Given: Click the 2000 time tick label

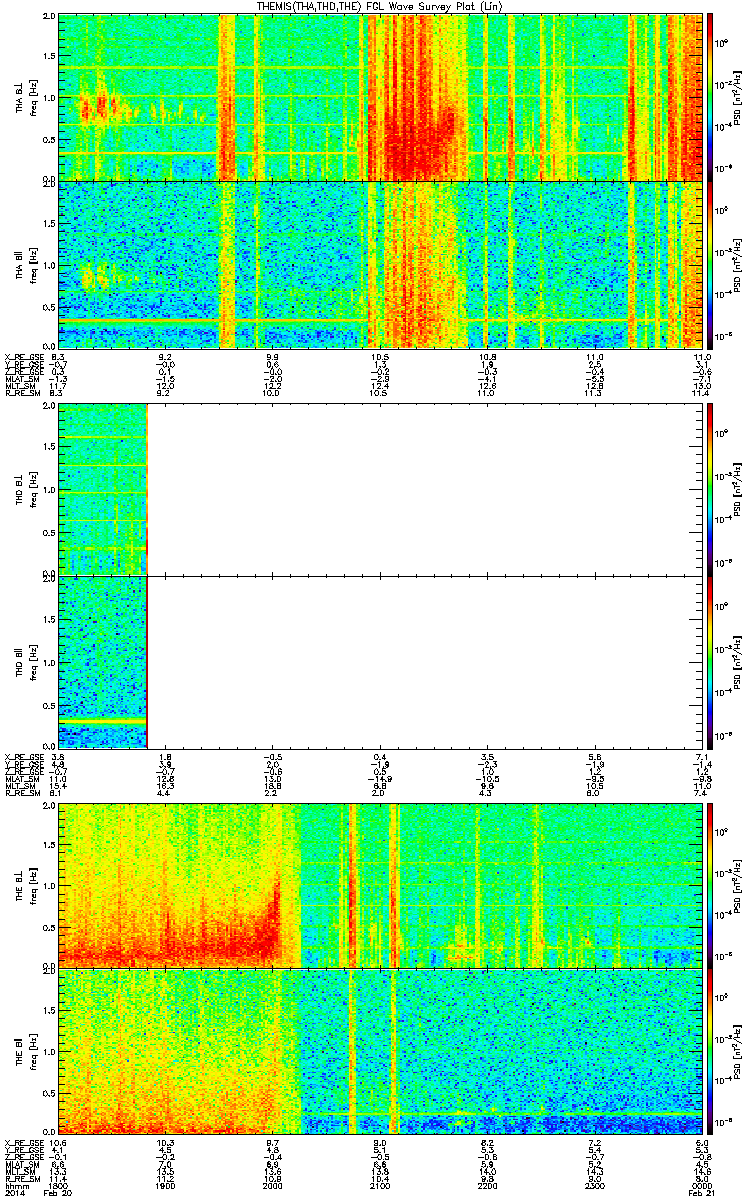Looking at the screenshot, I should (273, 1187).
